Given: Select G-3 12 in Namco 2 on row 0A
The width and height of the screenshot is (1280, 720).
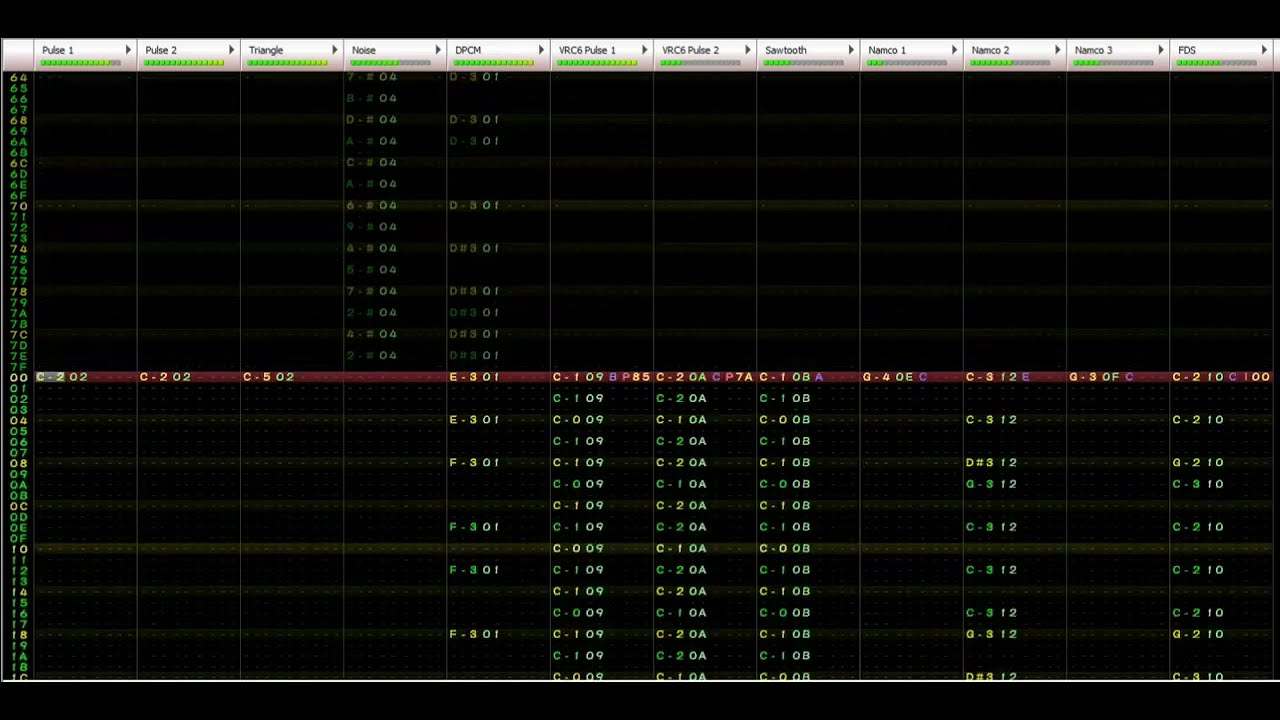Looking at the screenshot, I should (x=991, y=484).
